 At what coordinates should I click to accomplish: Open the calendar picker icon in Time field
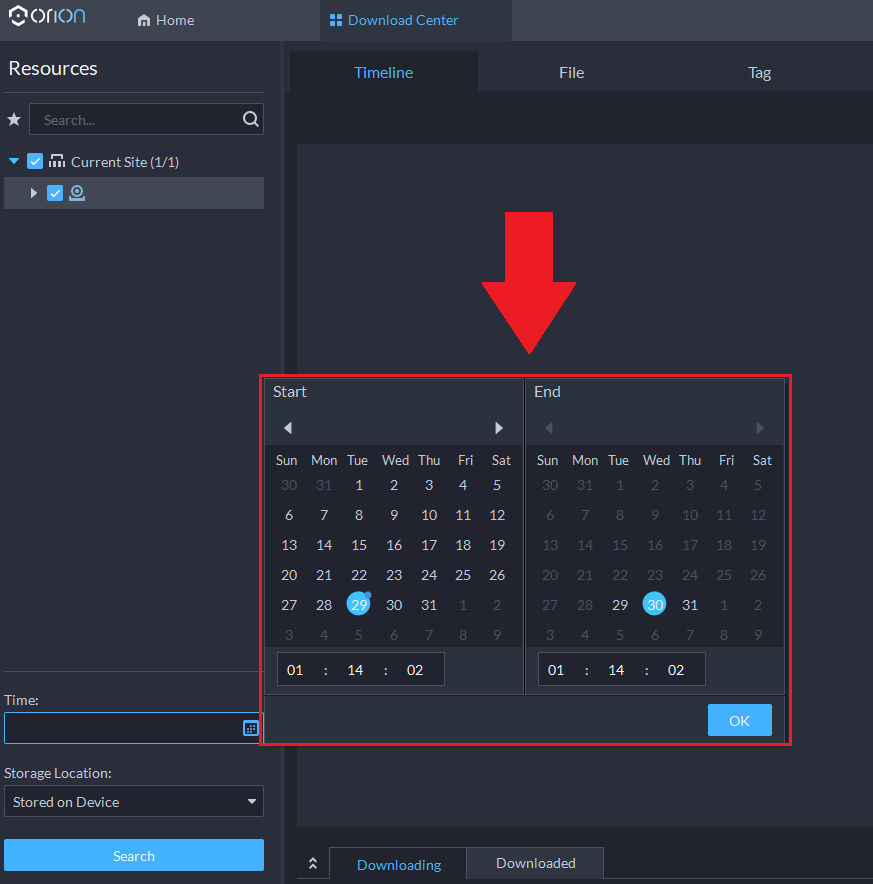point(251,728)
